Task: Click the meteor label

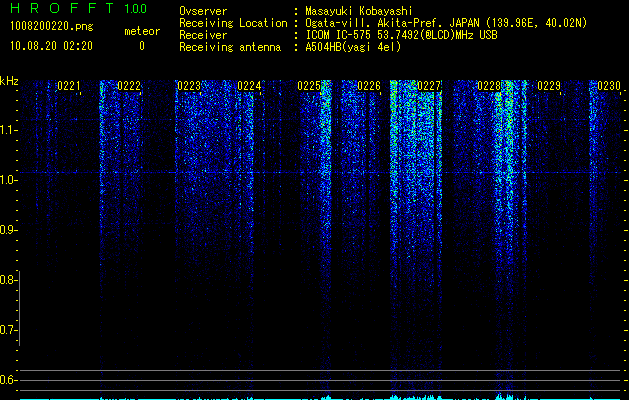Action: click(x=142, y=31)
